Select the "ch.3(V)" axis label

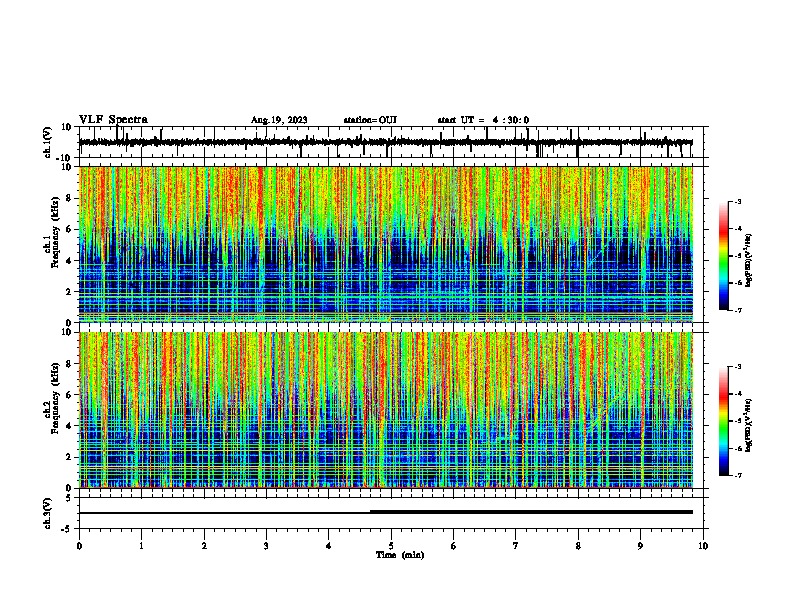[48, 513]
